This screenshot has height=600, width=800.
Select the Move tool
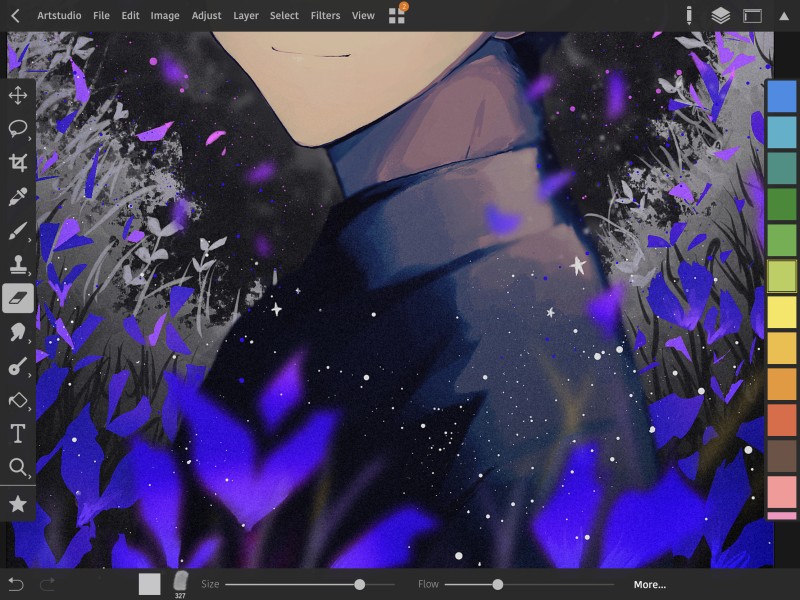pos(18,95)
